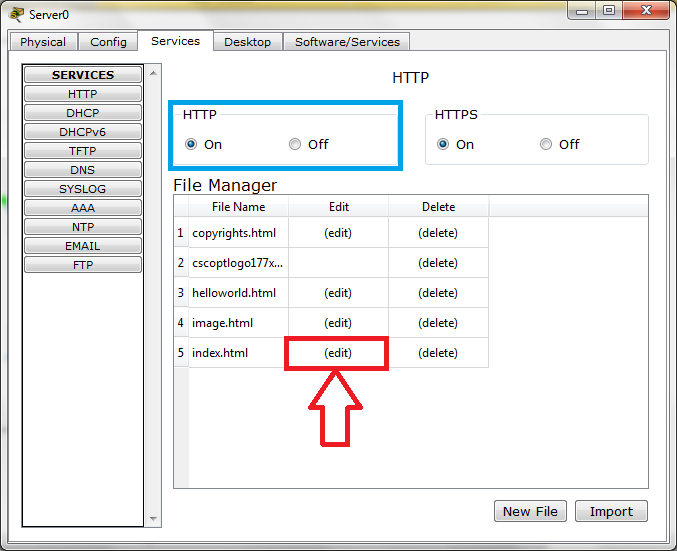
Task: Select row number 1 header
Action: click(181, 233)
